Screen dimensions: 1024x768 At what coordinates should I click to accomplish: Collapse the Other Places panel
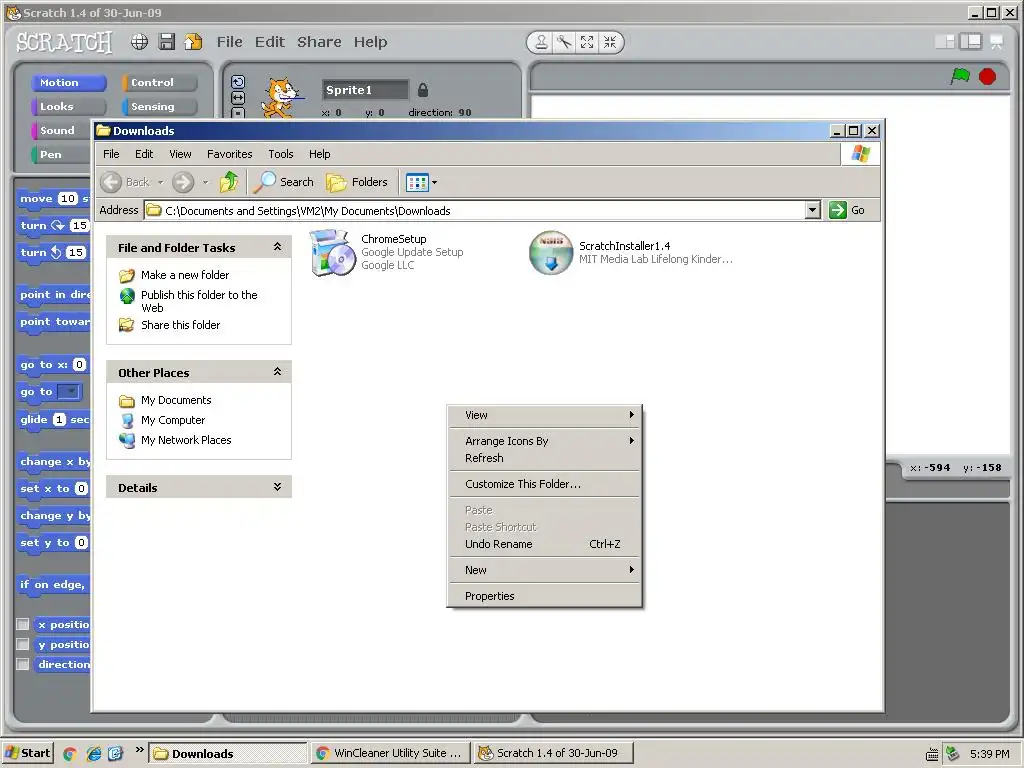[278, 372]
